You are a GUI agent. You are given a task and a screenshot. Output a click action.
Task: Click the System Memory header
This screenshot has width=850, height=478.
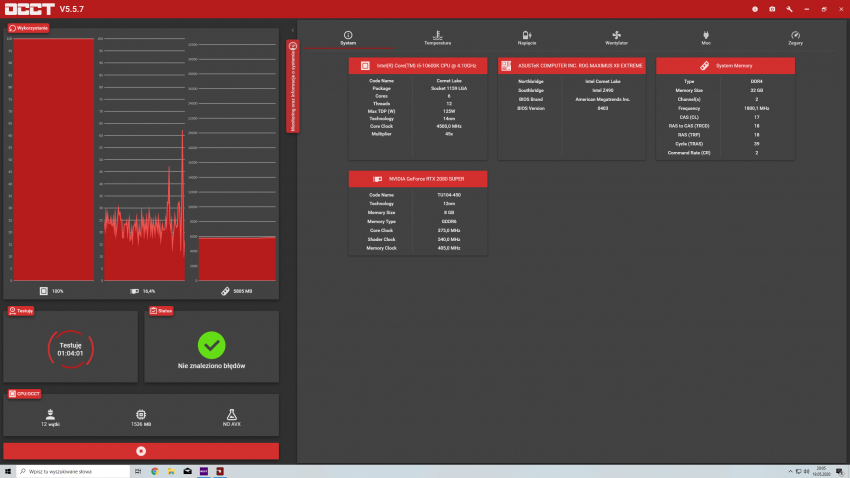[x=725, y=66]
